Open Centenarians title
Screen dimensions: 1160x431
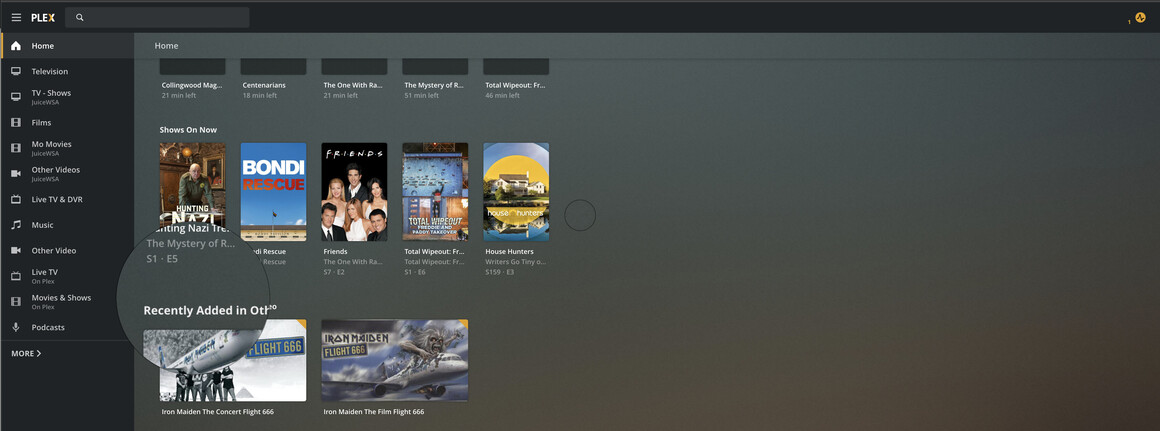click(x=264, y=85)
